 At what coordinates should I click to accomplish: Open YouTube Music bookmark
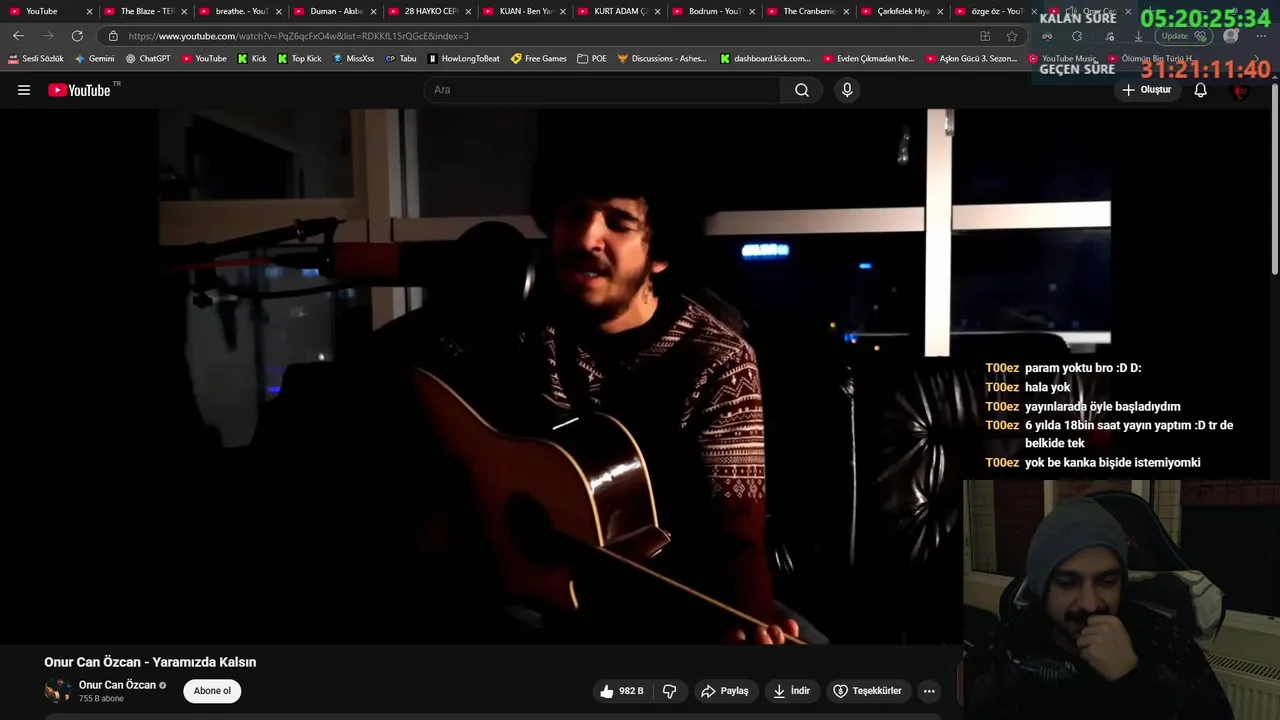click(x=1063, y=59)
